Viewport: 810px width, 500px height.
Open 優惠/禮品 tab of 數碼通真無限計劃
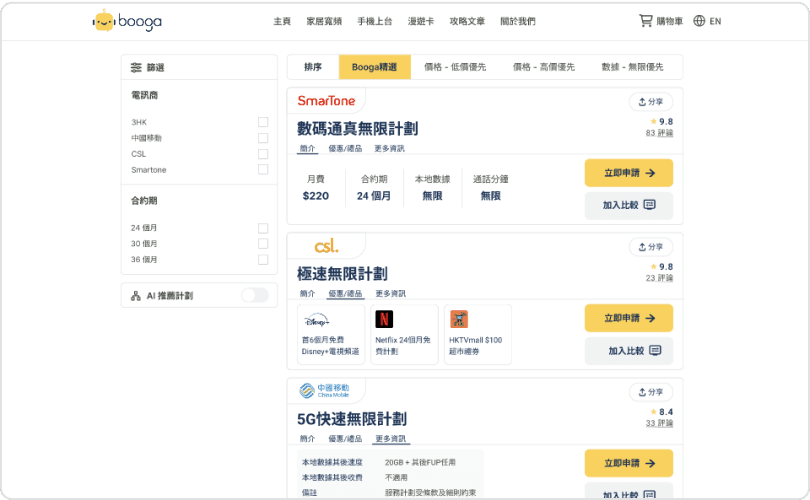(x=345, y=149)
